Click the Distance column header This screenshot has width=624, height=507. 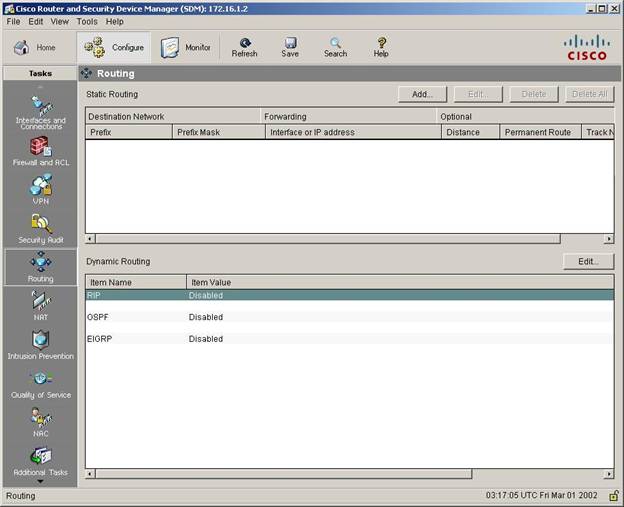[x=470, y=132]
